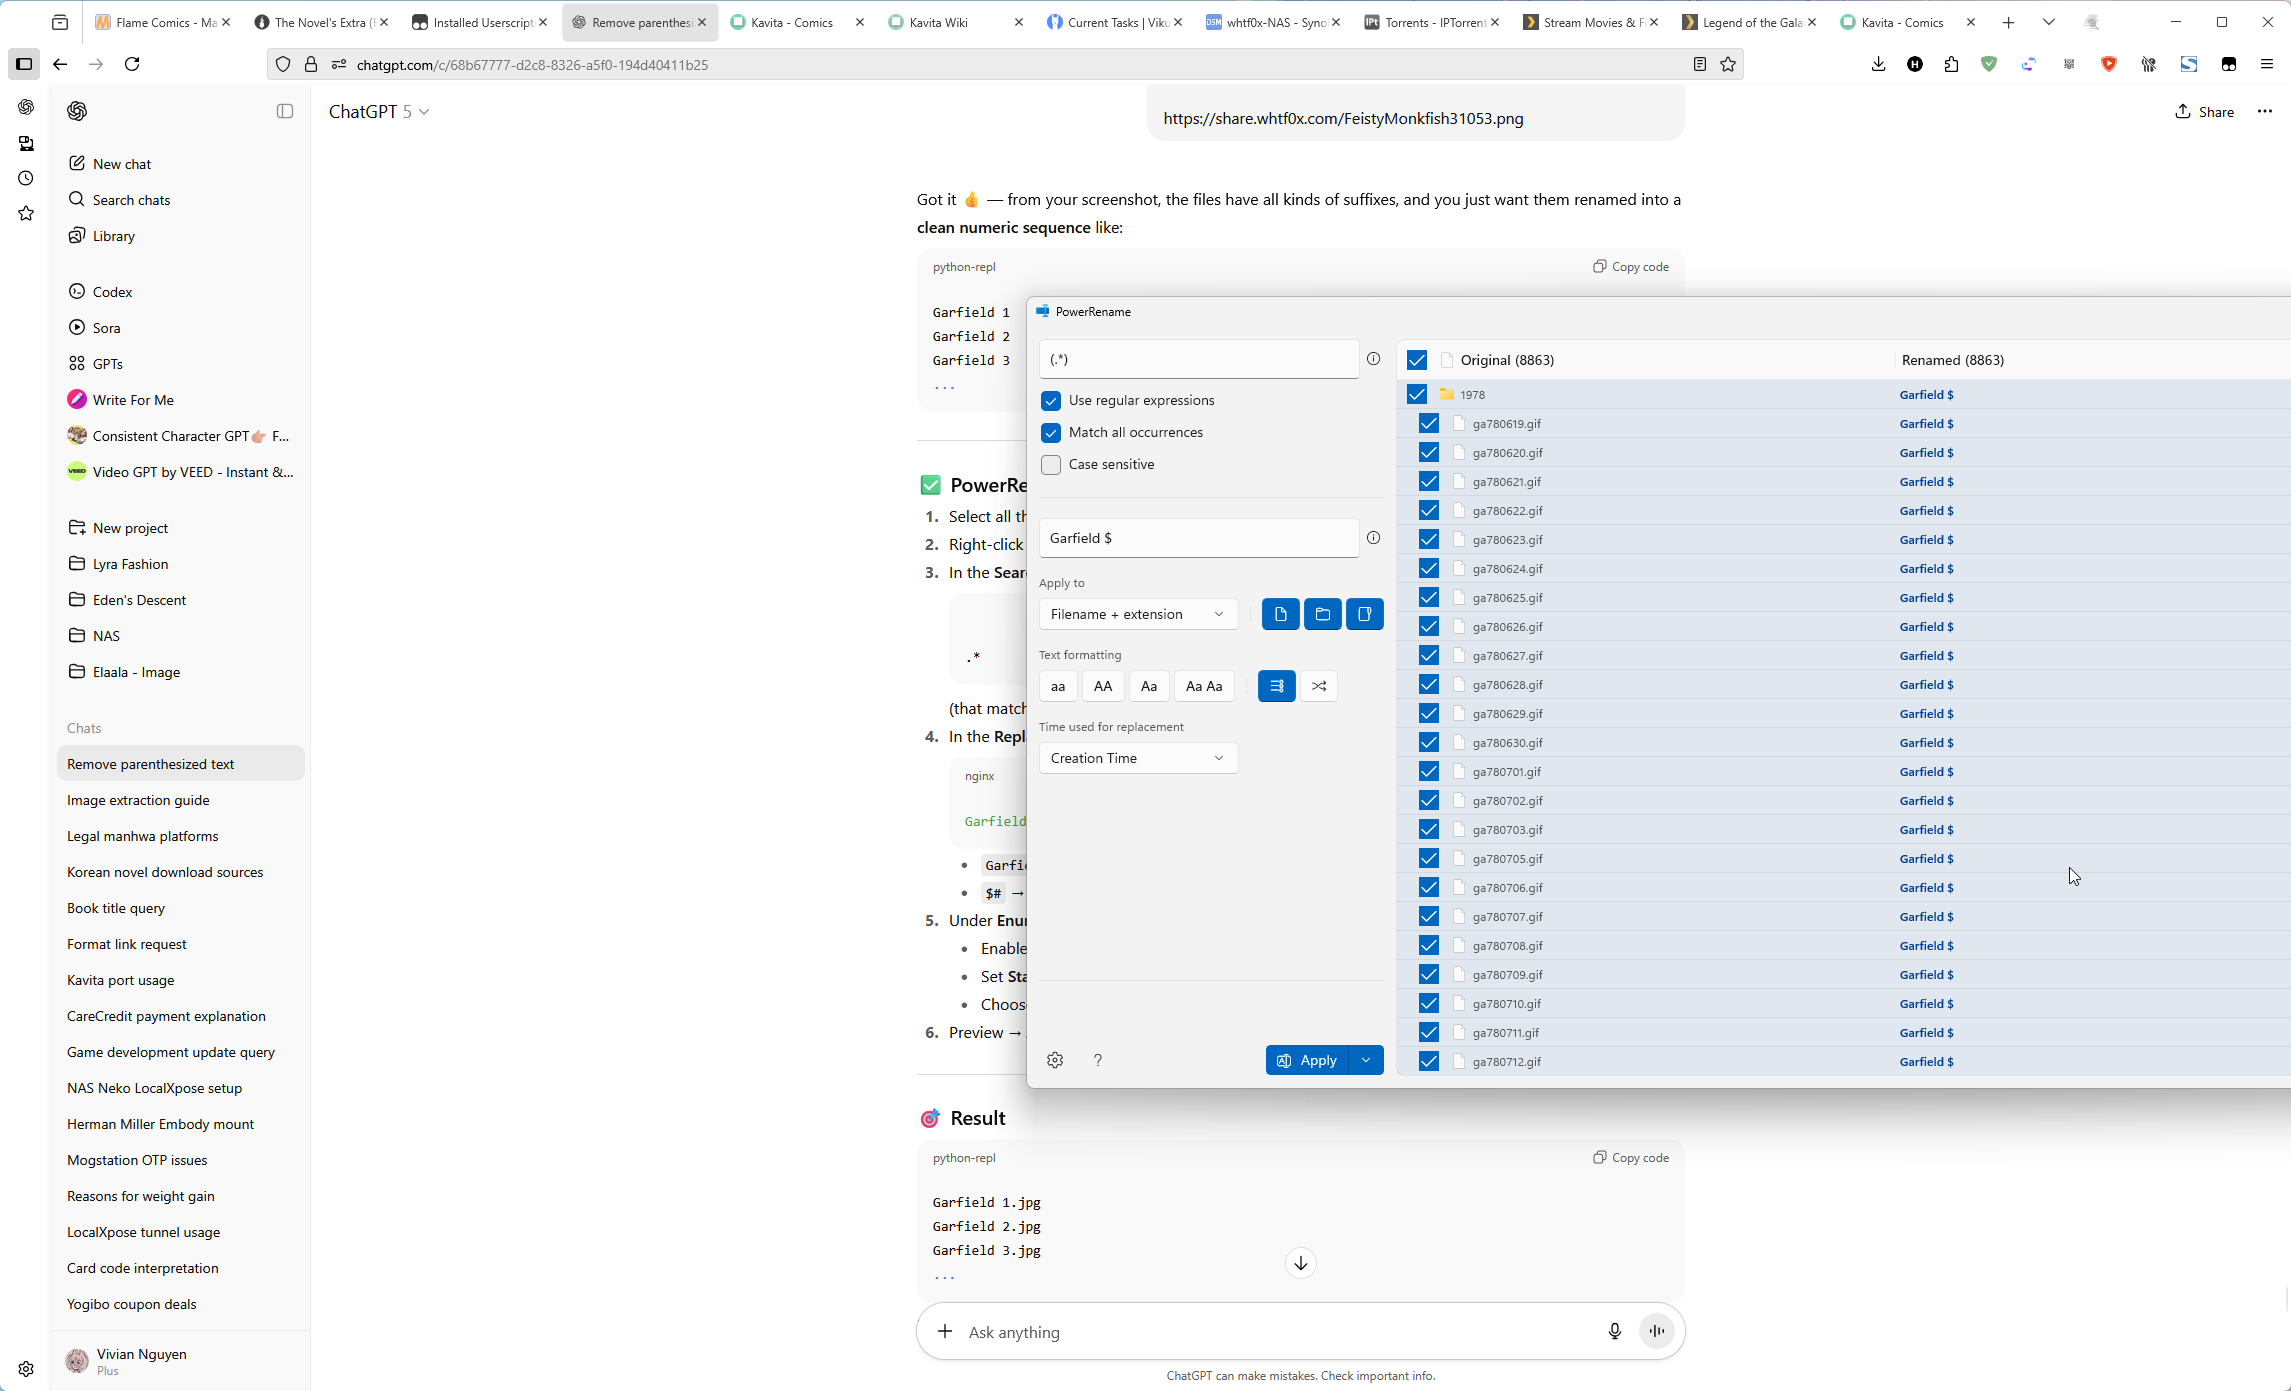Click the PowerRename settings gear icon
Image resolution: width=2291 pixels, height=1391 pixels.
click(1055, 1060)
